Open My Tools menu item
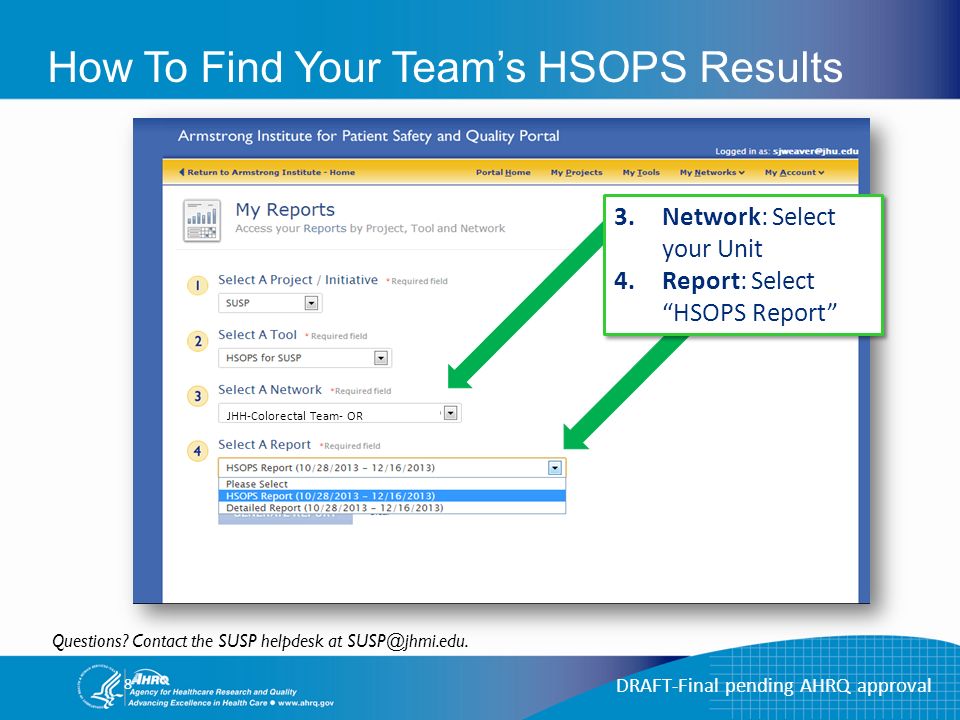The width and height of the screenshot is (960, 720). click(x=641, y=173)
